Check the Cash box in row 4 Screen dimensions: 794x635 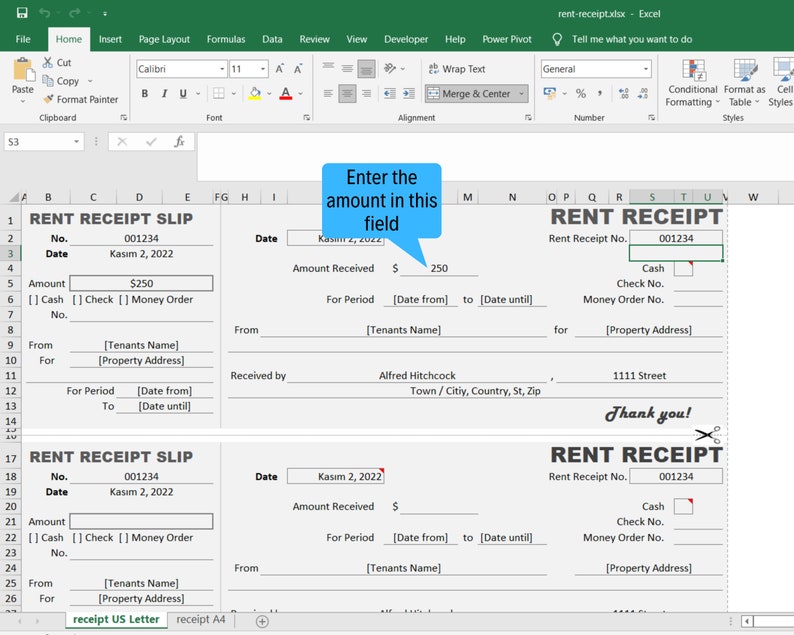click(x=683, y=268)
